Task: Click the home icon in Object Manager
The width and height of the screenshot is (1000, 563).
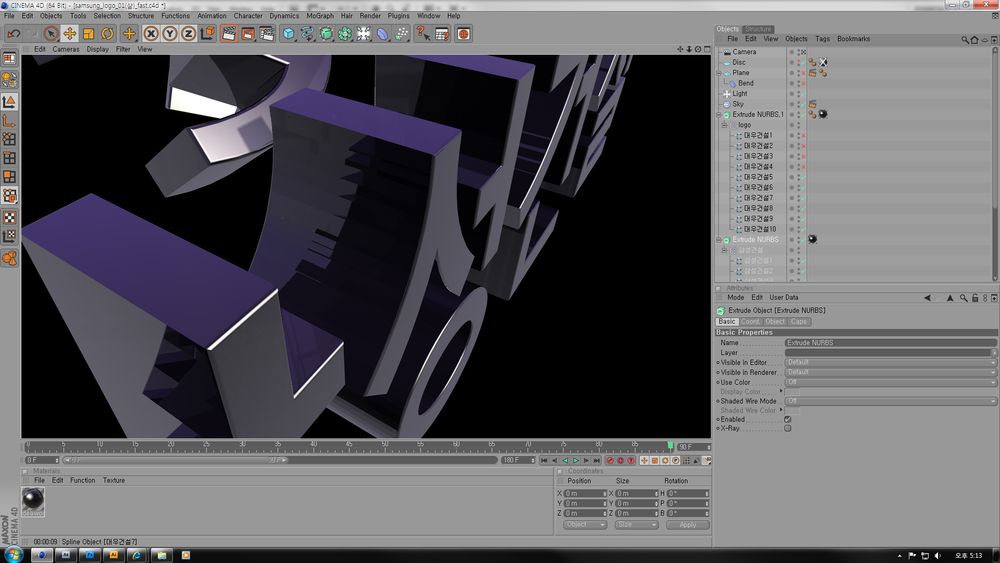Action: (x=974, y=40)
